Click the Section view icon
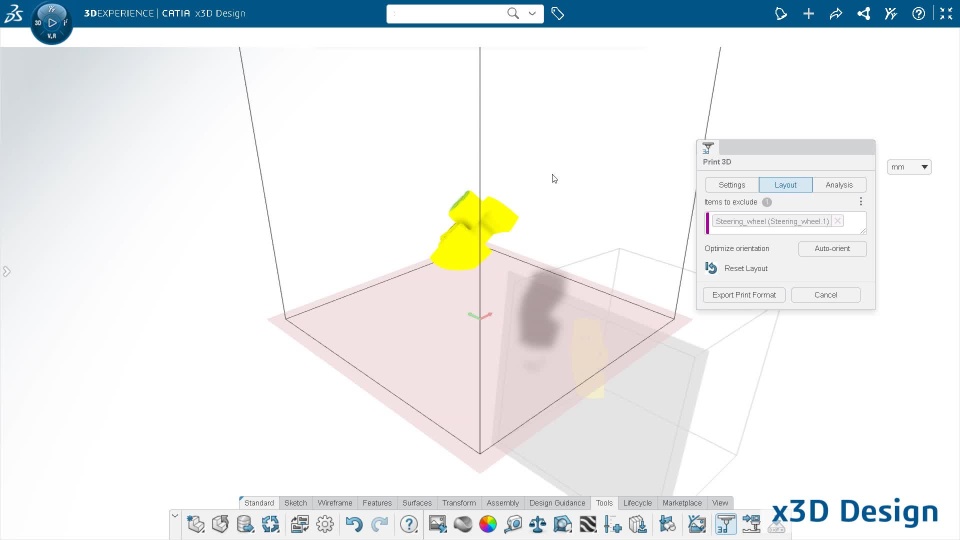 coord(563,524)
